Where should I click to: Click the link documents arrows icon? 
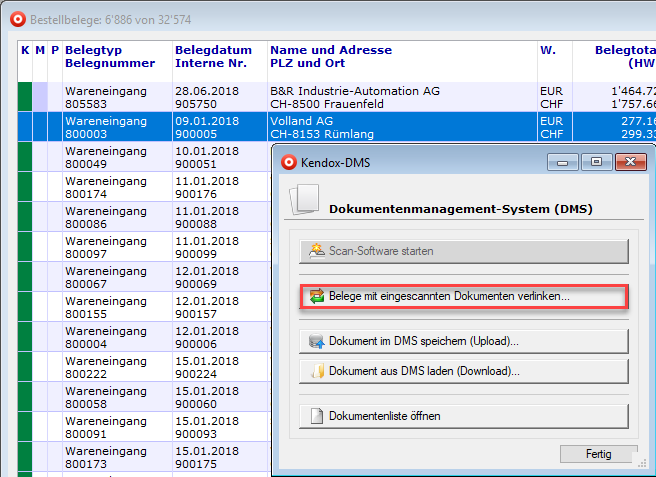coord(317,297)
